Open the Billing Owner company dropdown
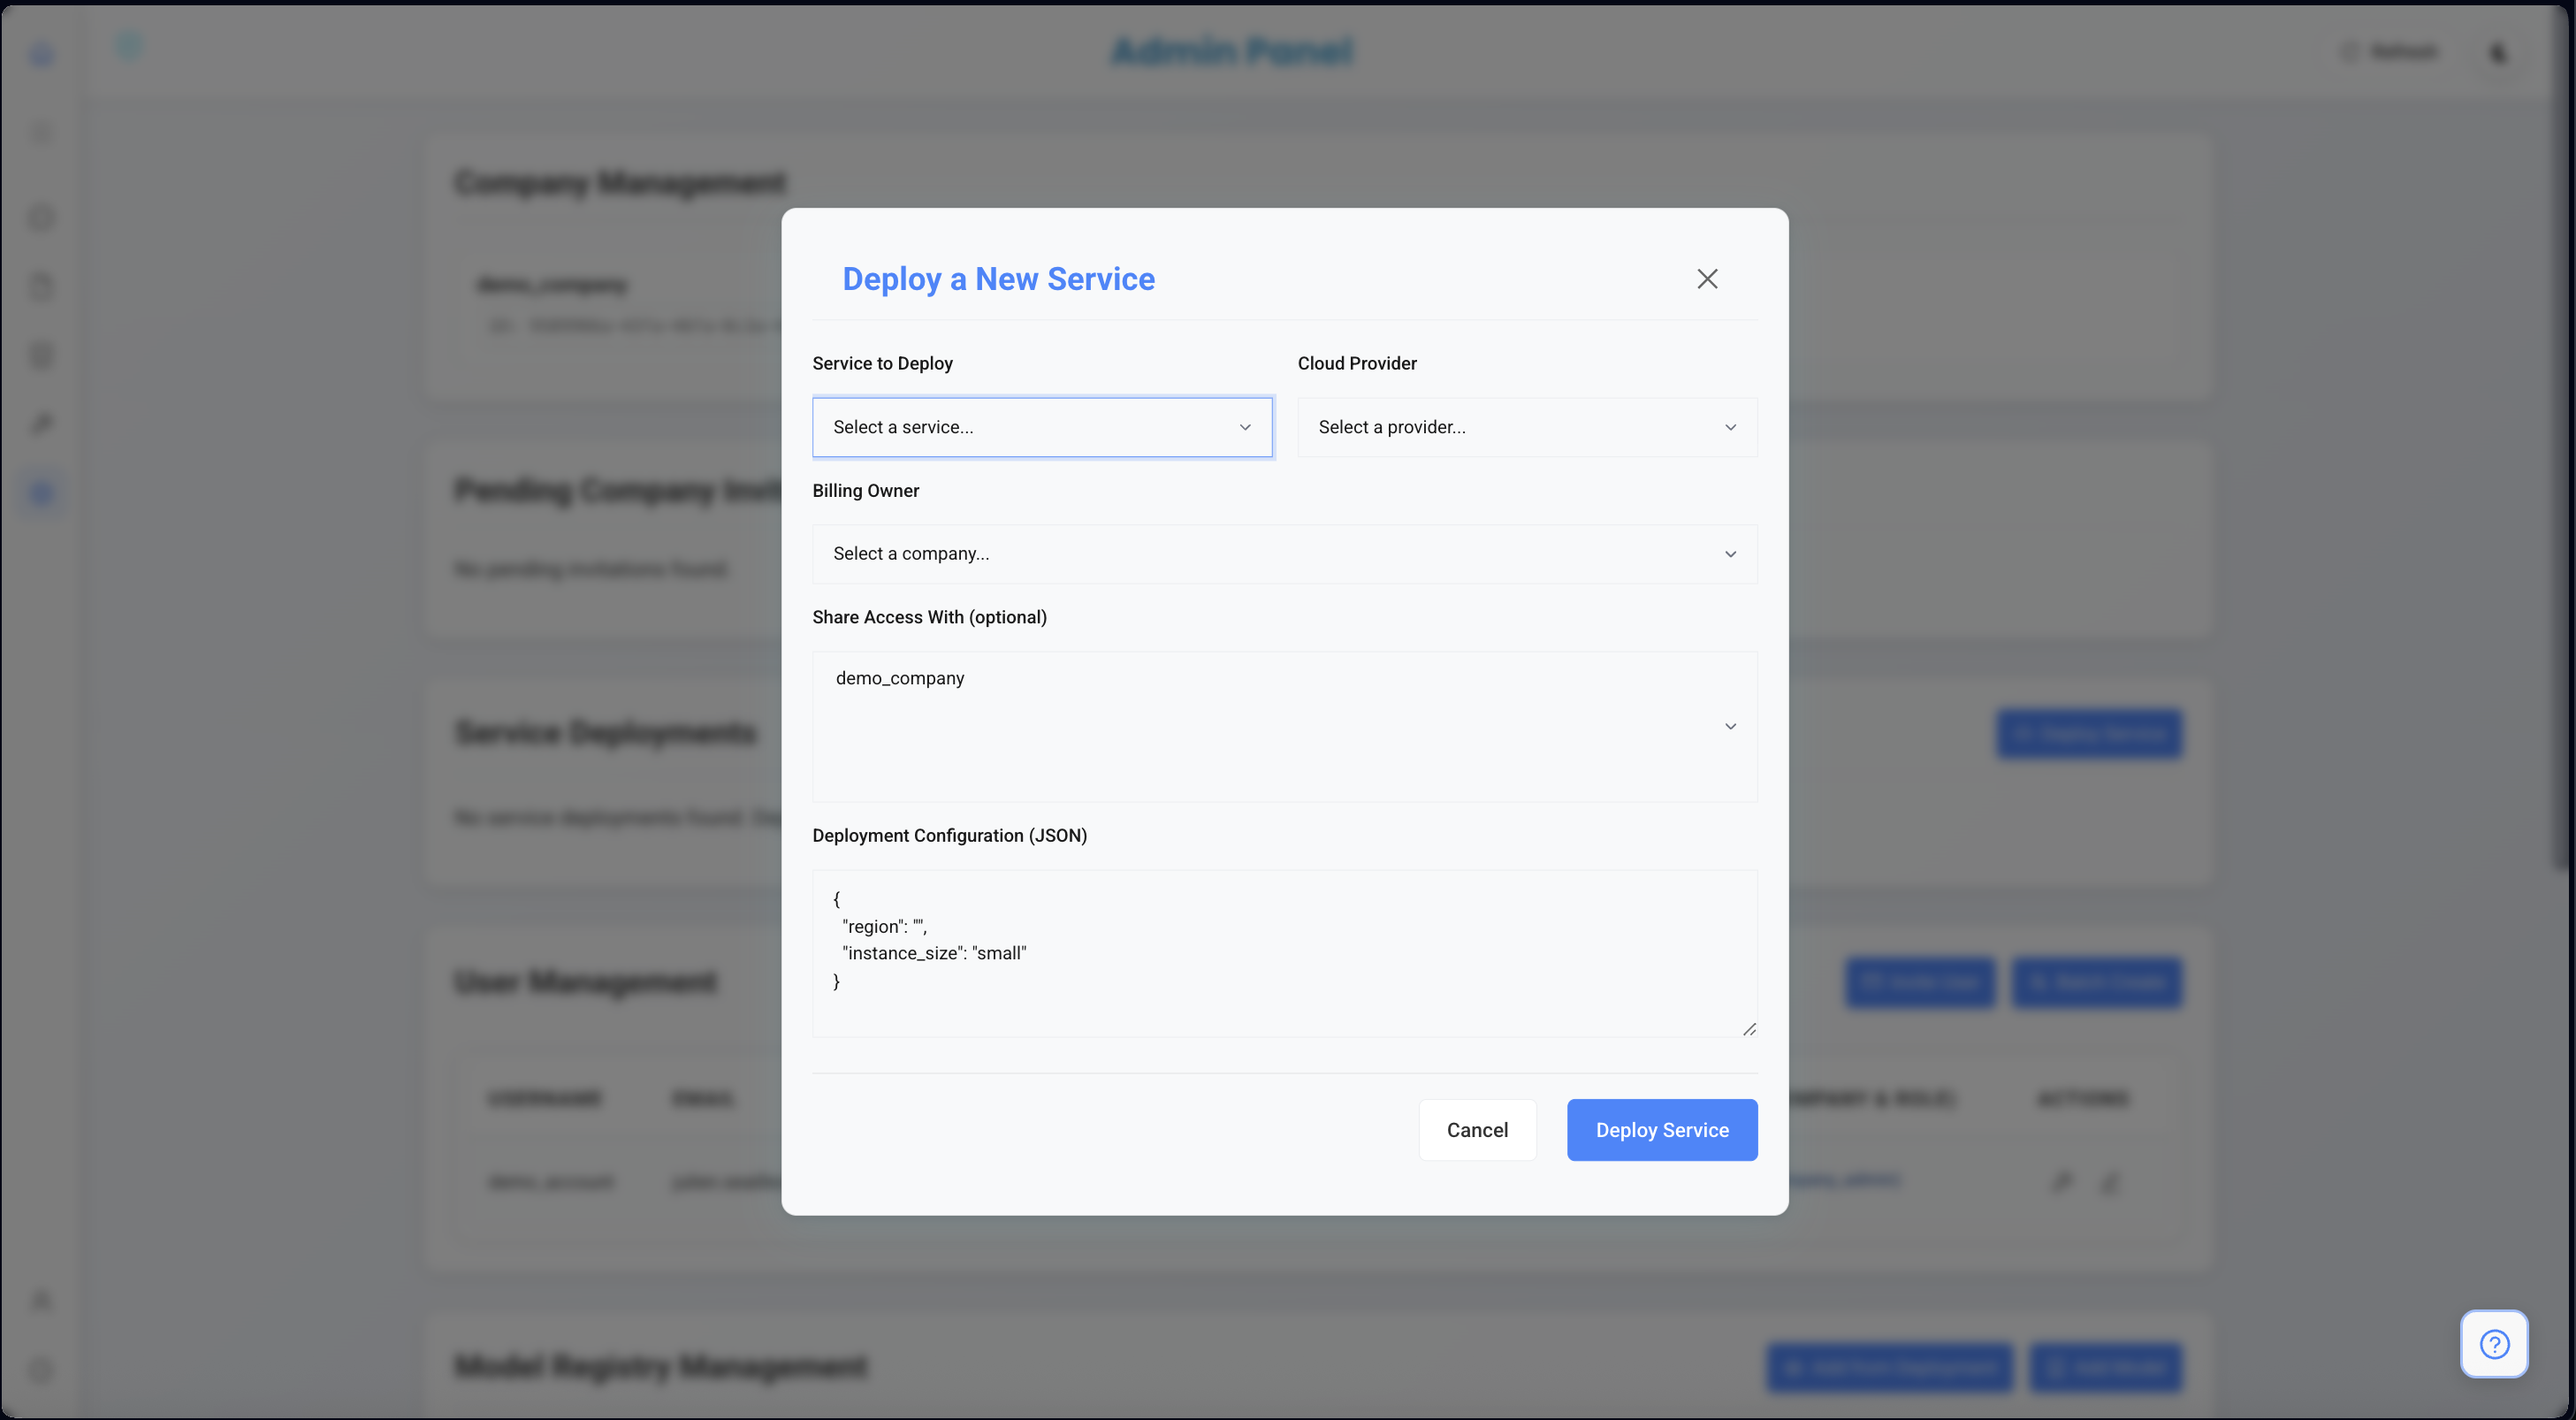Viewport: 2576px width, 1420px height. [x=1284, y=554]
